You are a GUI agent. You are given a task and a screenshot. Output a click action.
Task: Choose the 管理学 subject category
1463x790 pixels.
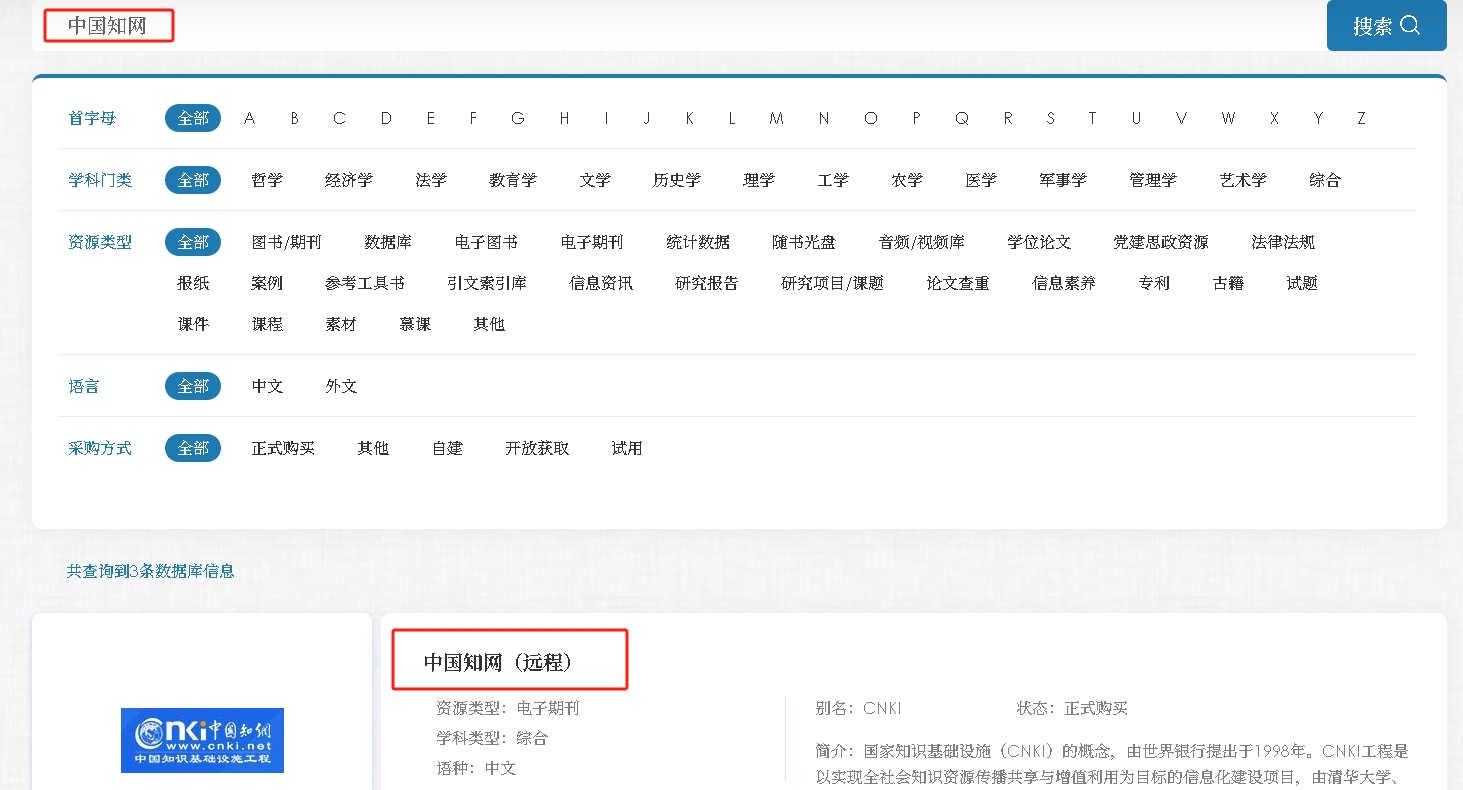(x=1153, y=180)
